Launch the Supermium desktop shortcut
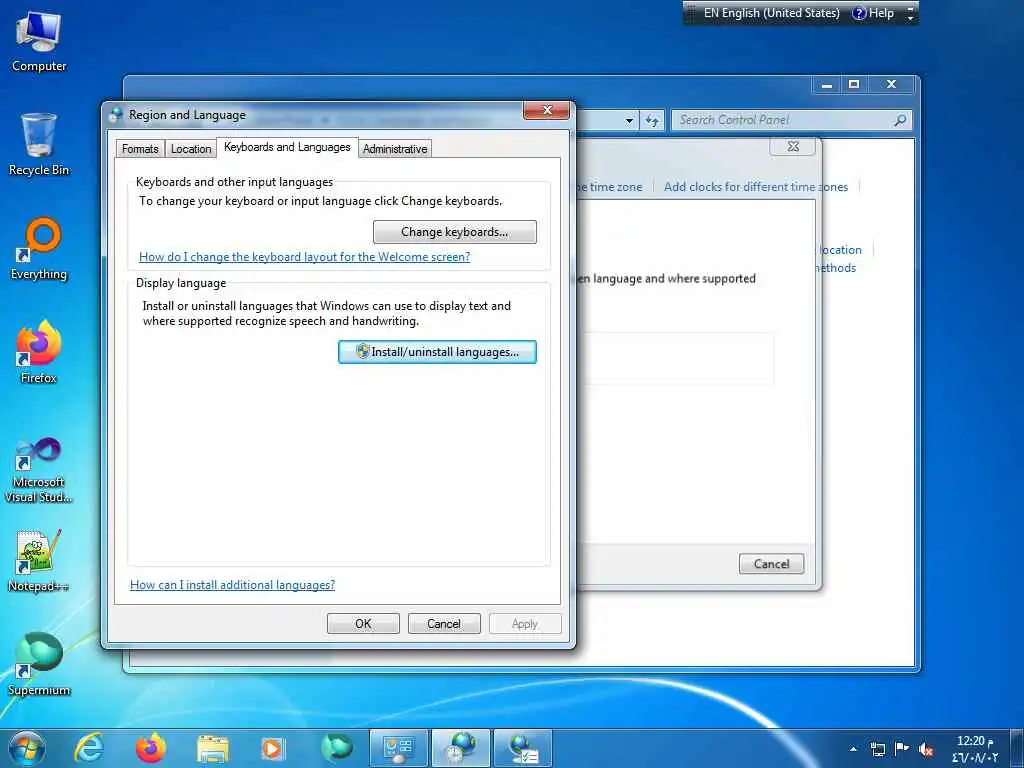The image size is (1024, 768). click(39, 665)
